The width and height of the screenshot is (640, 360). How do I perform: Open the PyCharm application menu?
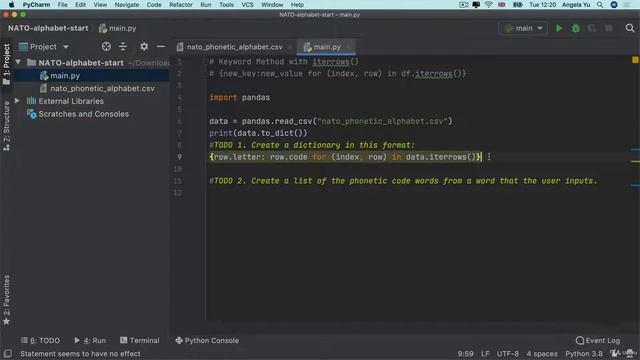36,5
